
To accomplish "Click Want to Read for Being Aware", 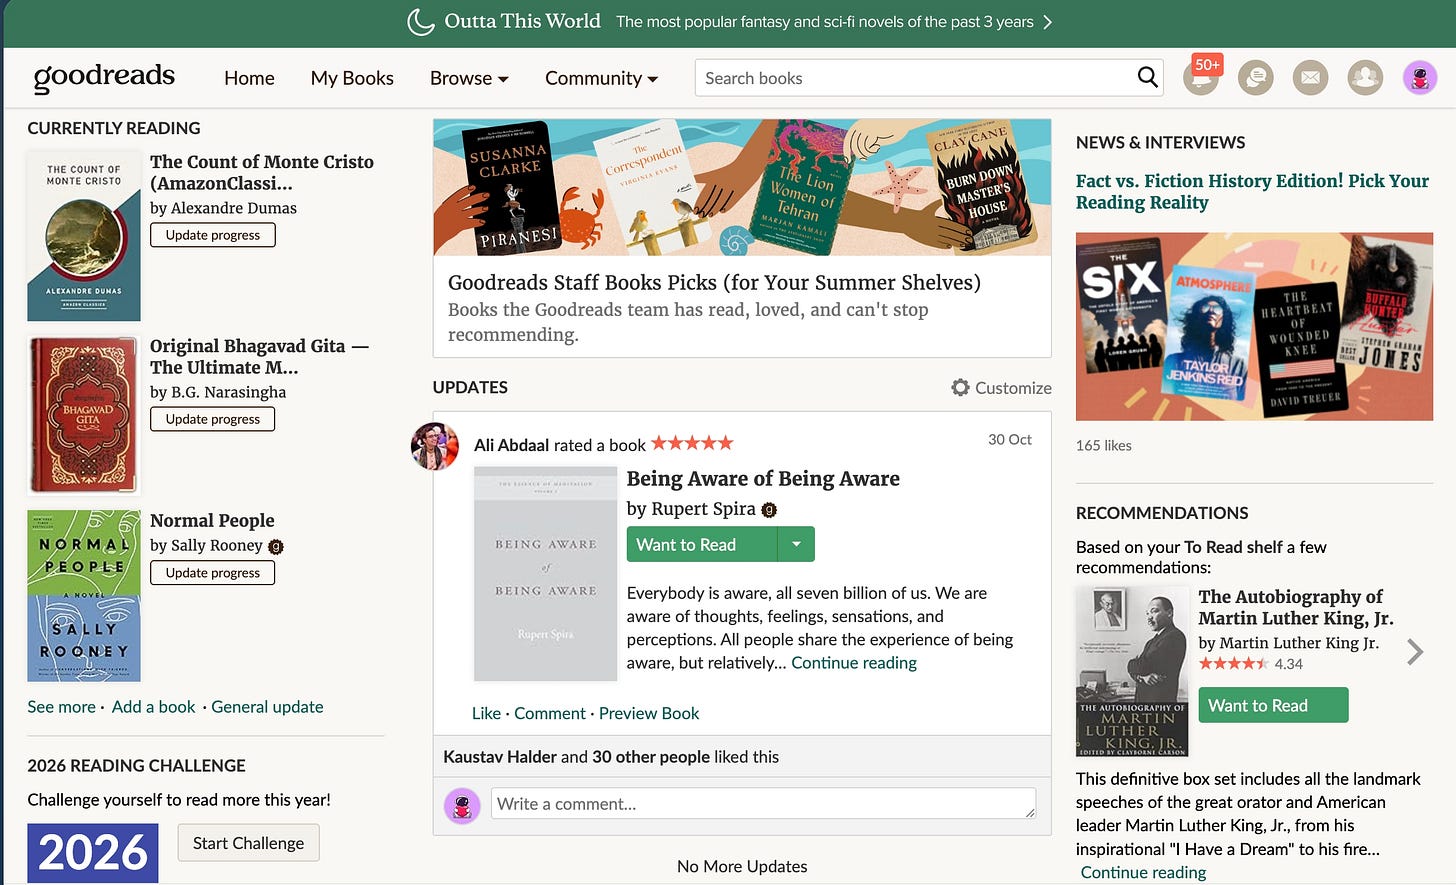I will coord(702,544).
